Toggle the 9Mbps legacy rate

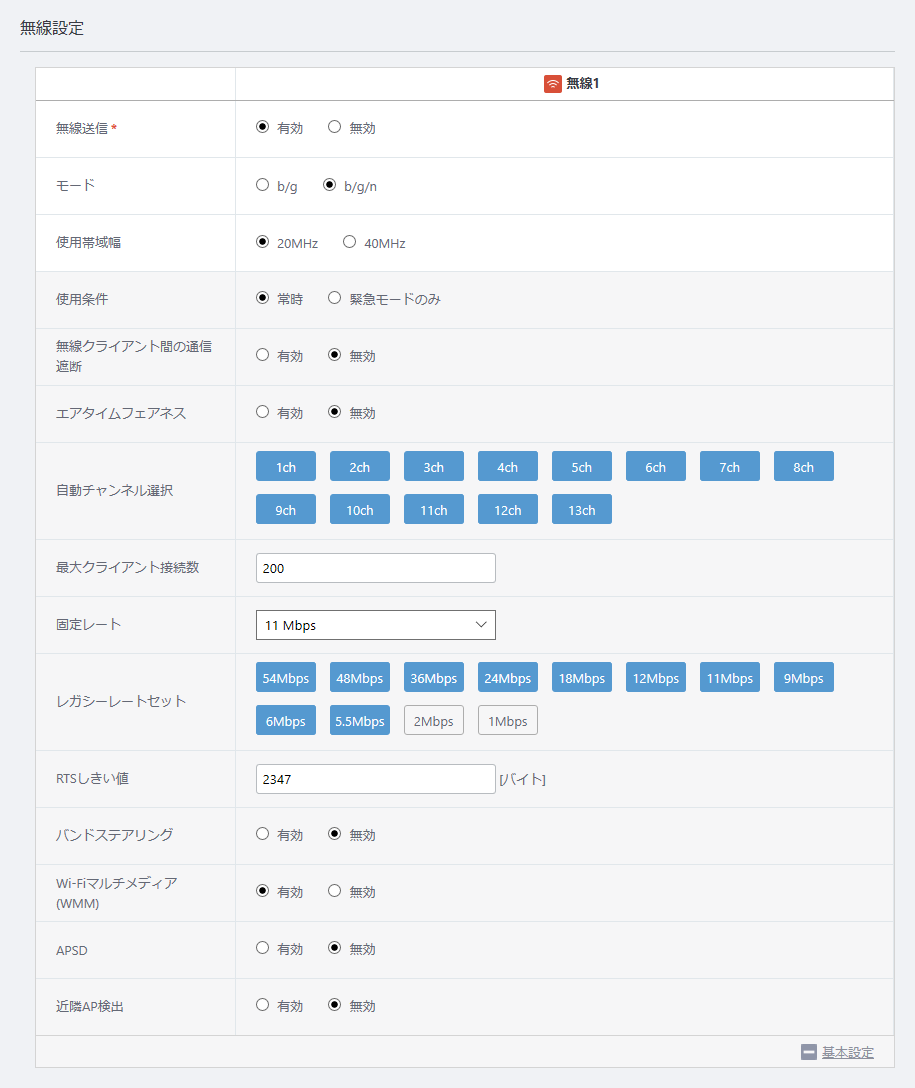click(803, 678)
